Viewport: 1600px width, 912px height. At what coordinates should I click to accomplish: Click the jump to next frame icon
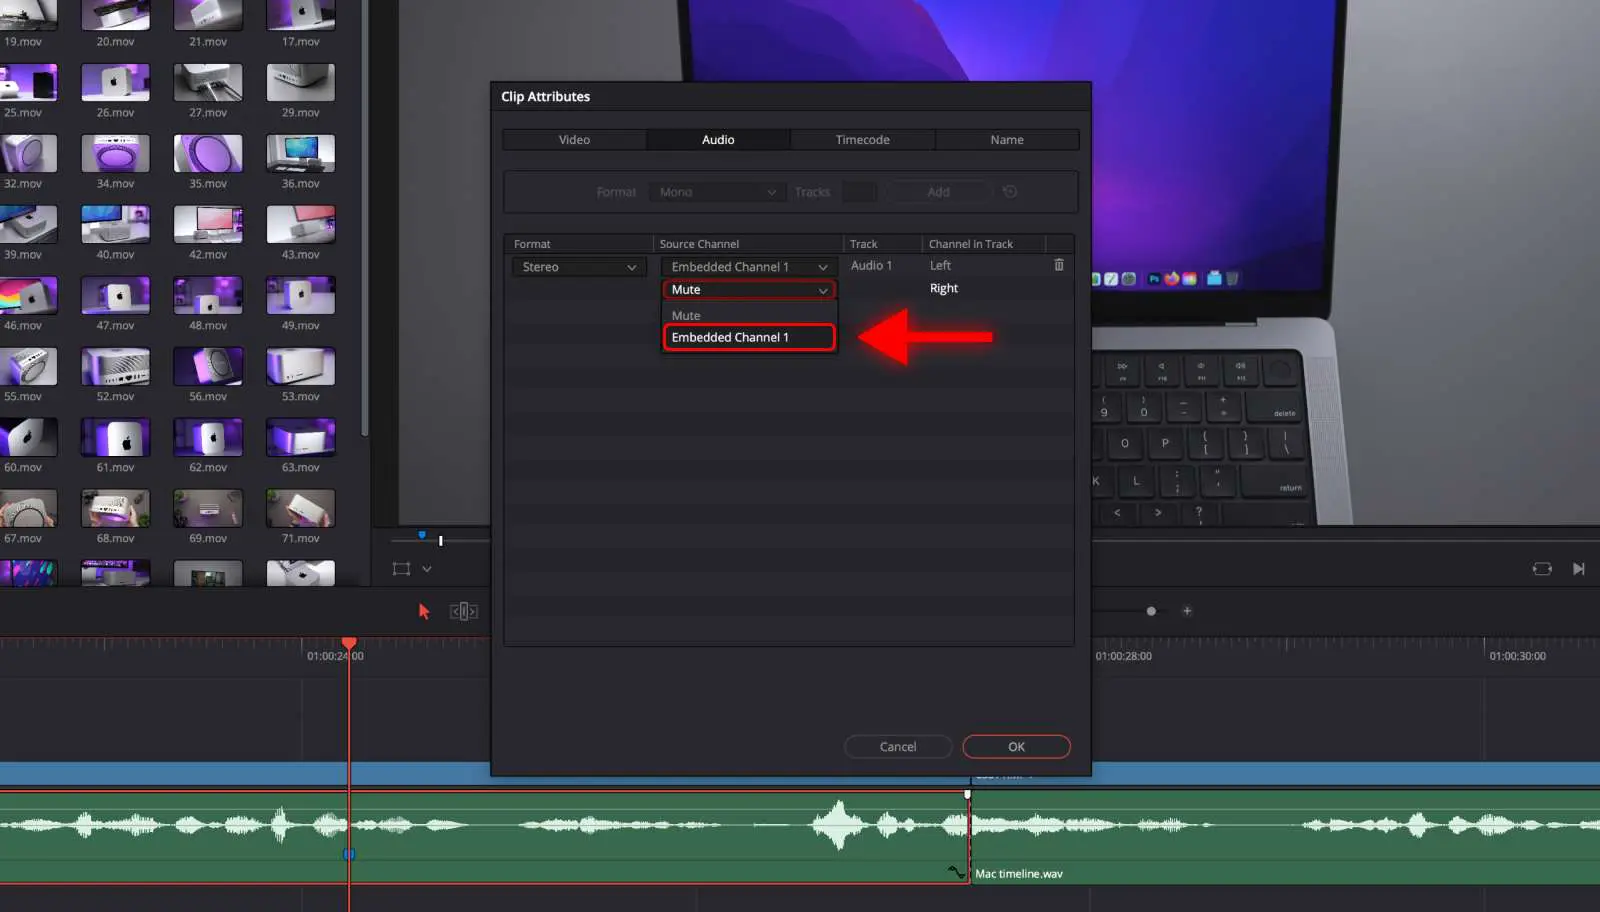pos(1579,568)
